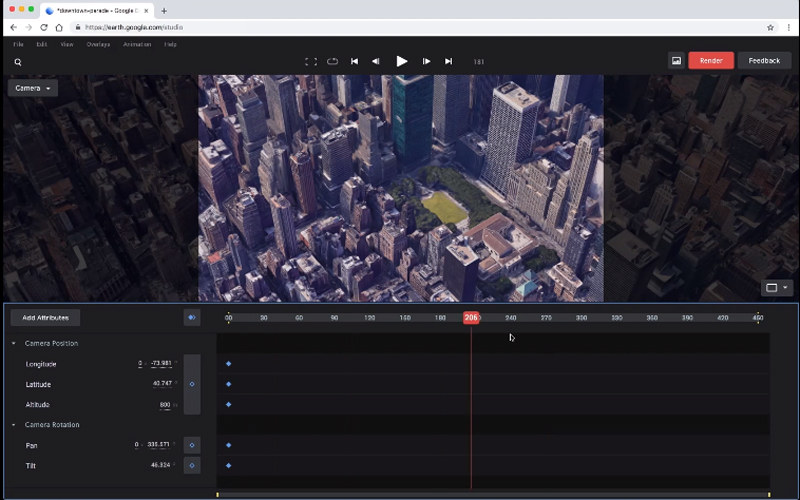Toggle loop playback
This screenshot has height=500, width=800.
(x=332, y=61)
